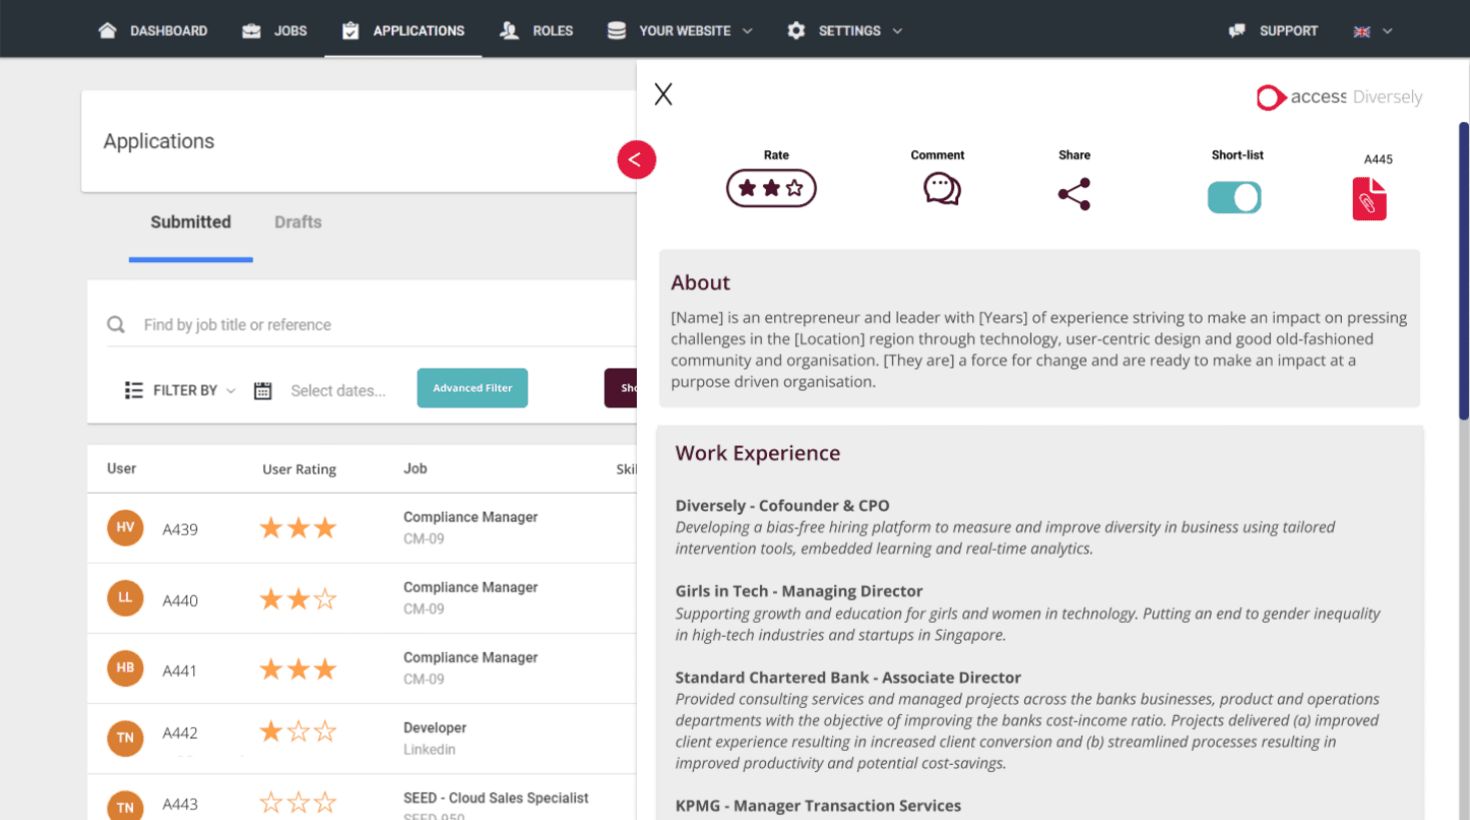Image resolution: width=1470 pixels, height=820 pixels.
Task: Open the Applications menu item
Action: point(403,31)
